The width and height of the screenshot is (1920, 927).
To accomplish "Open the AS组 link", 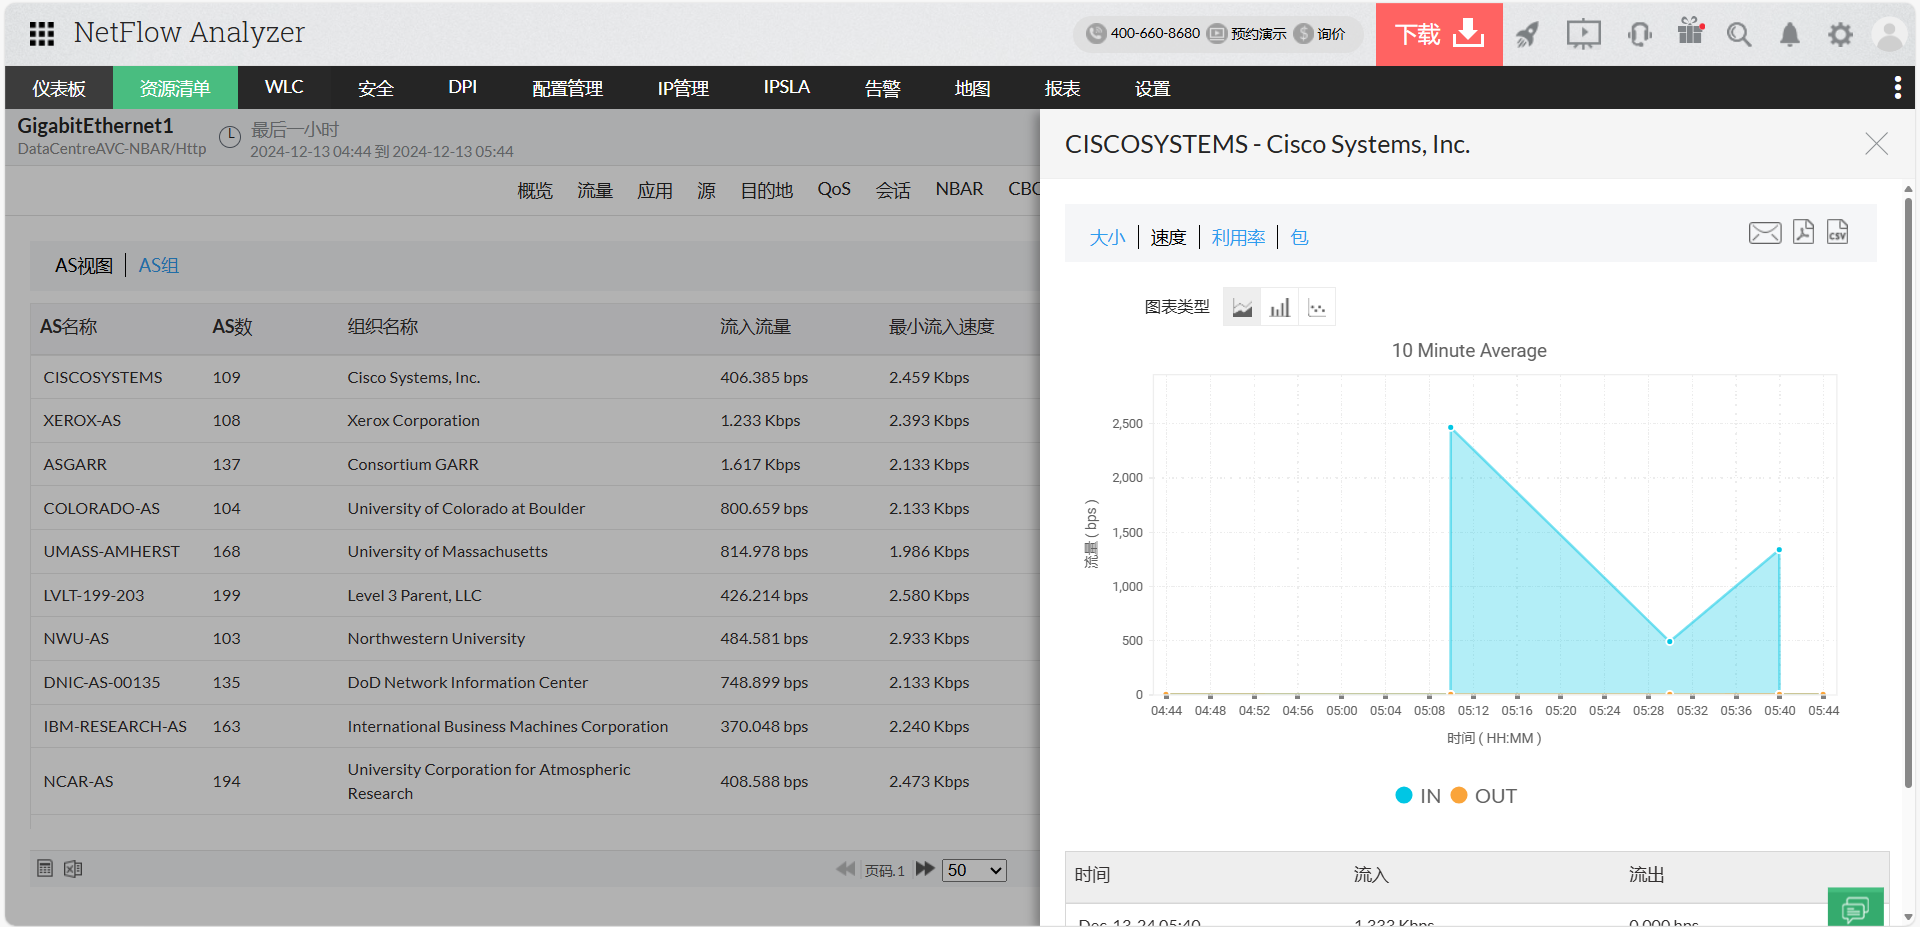I will tap(158, 266).
